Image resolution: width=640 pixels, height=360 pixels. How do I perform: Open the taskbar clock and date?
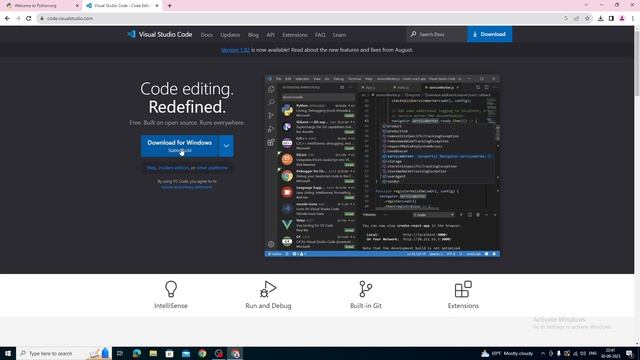(610, 353)
